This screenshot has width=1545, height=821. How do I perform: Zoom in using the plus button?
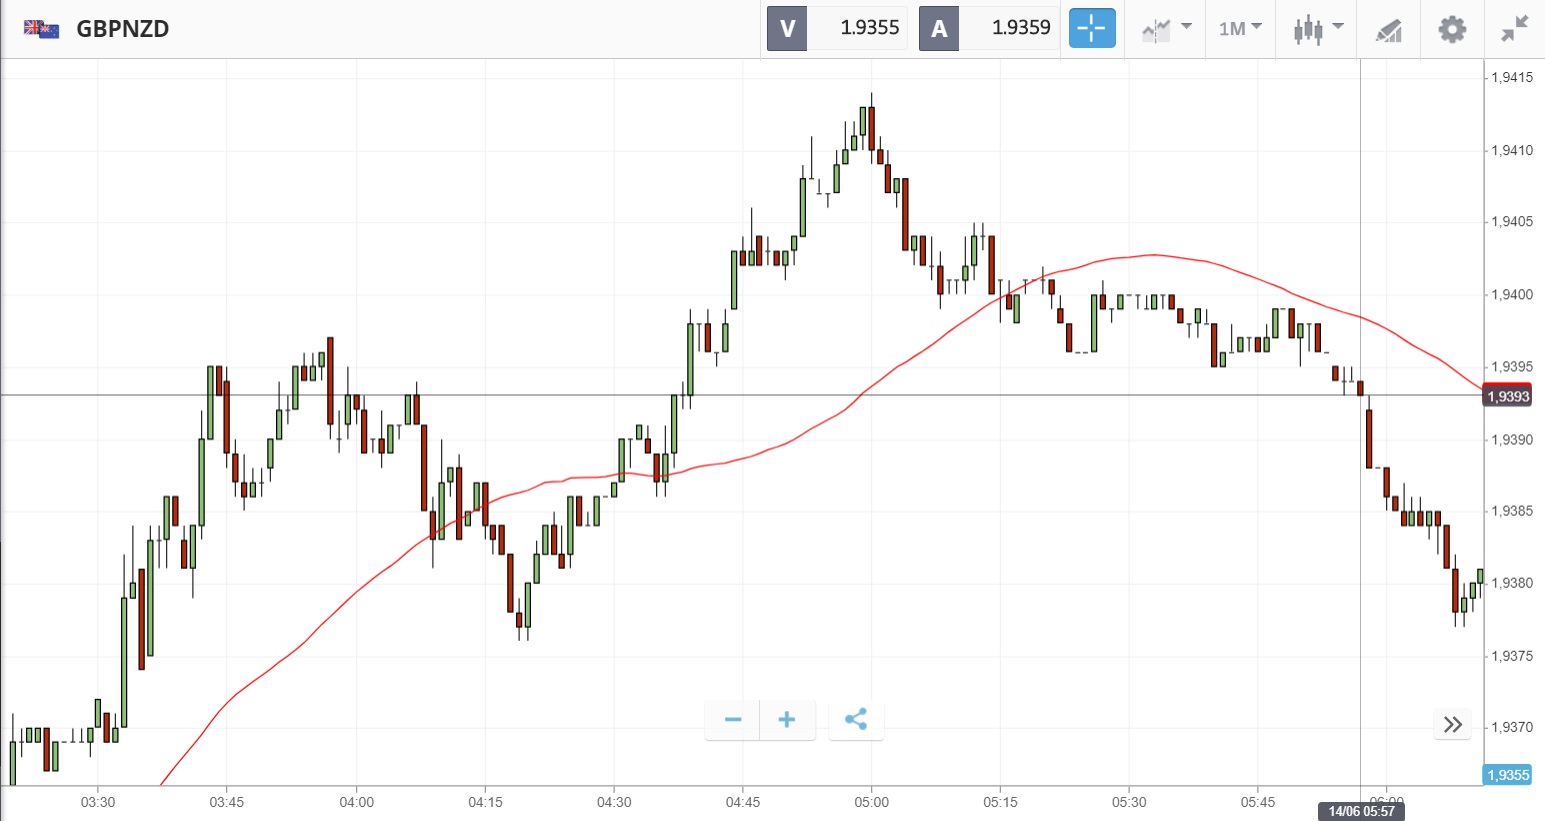787,719
